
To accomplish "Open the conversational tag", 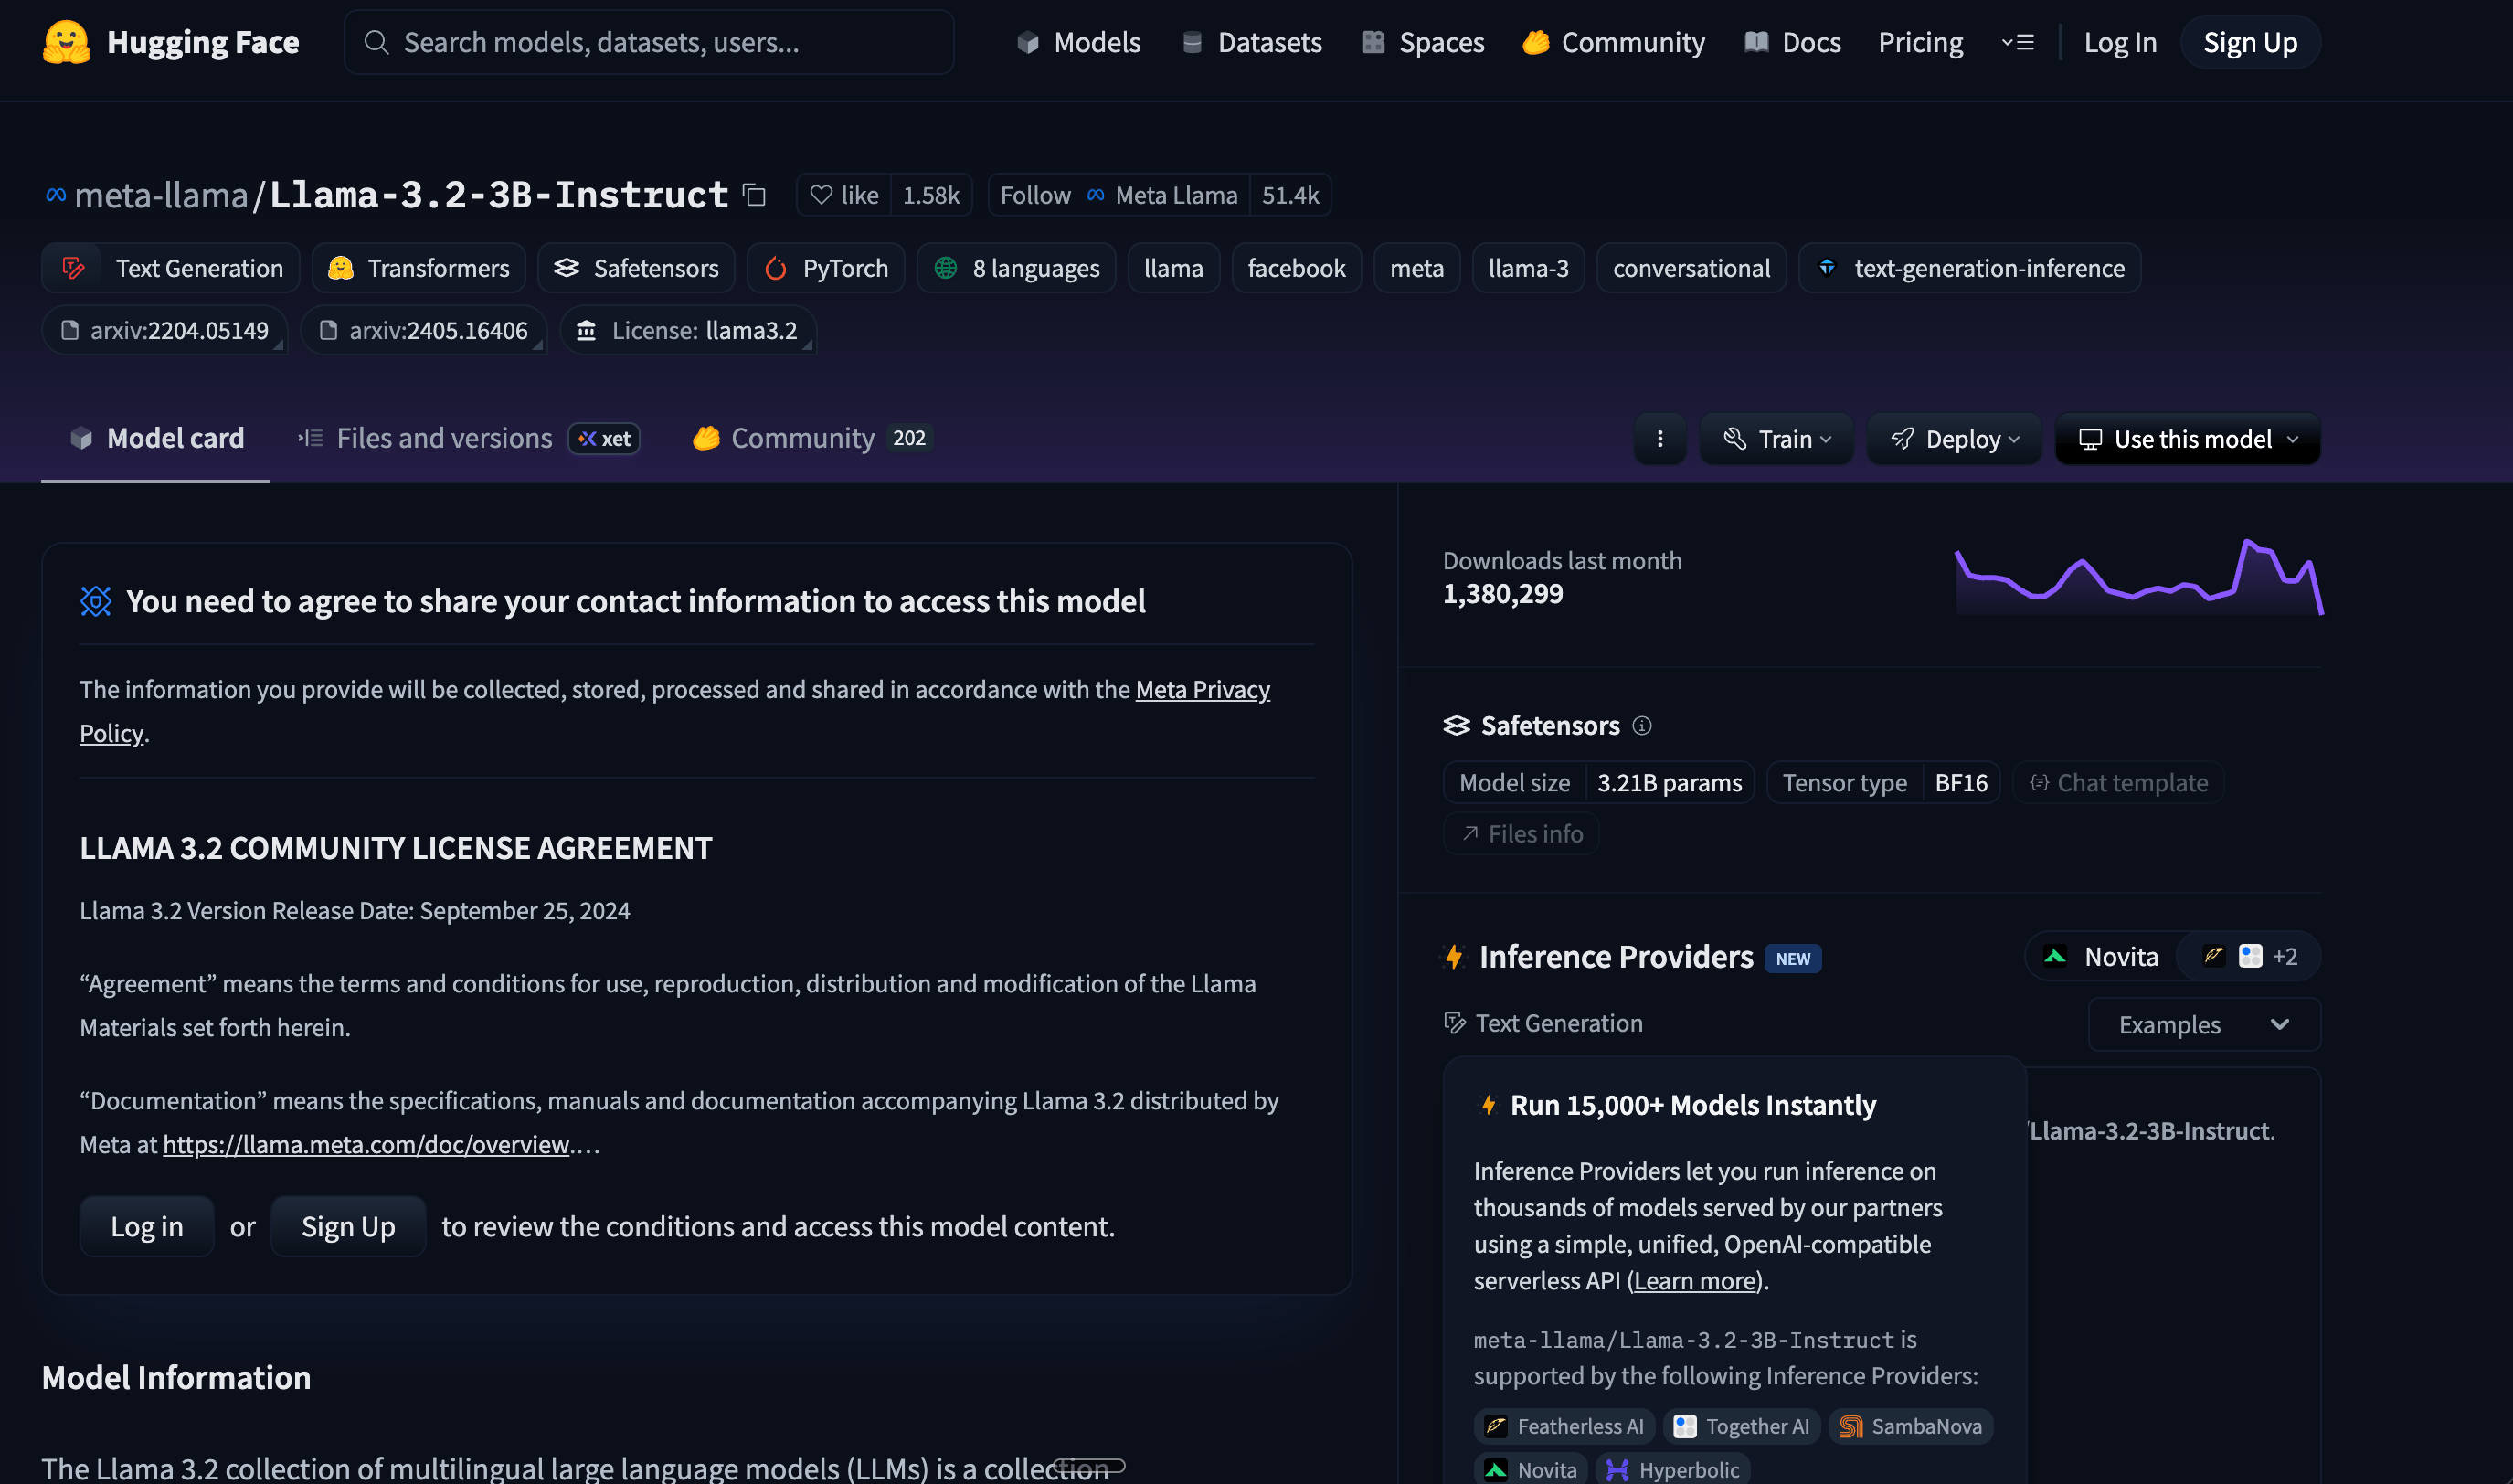I will pos(1691,268).
